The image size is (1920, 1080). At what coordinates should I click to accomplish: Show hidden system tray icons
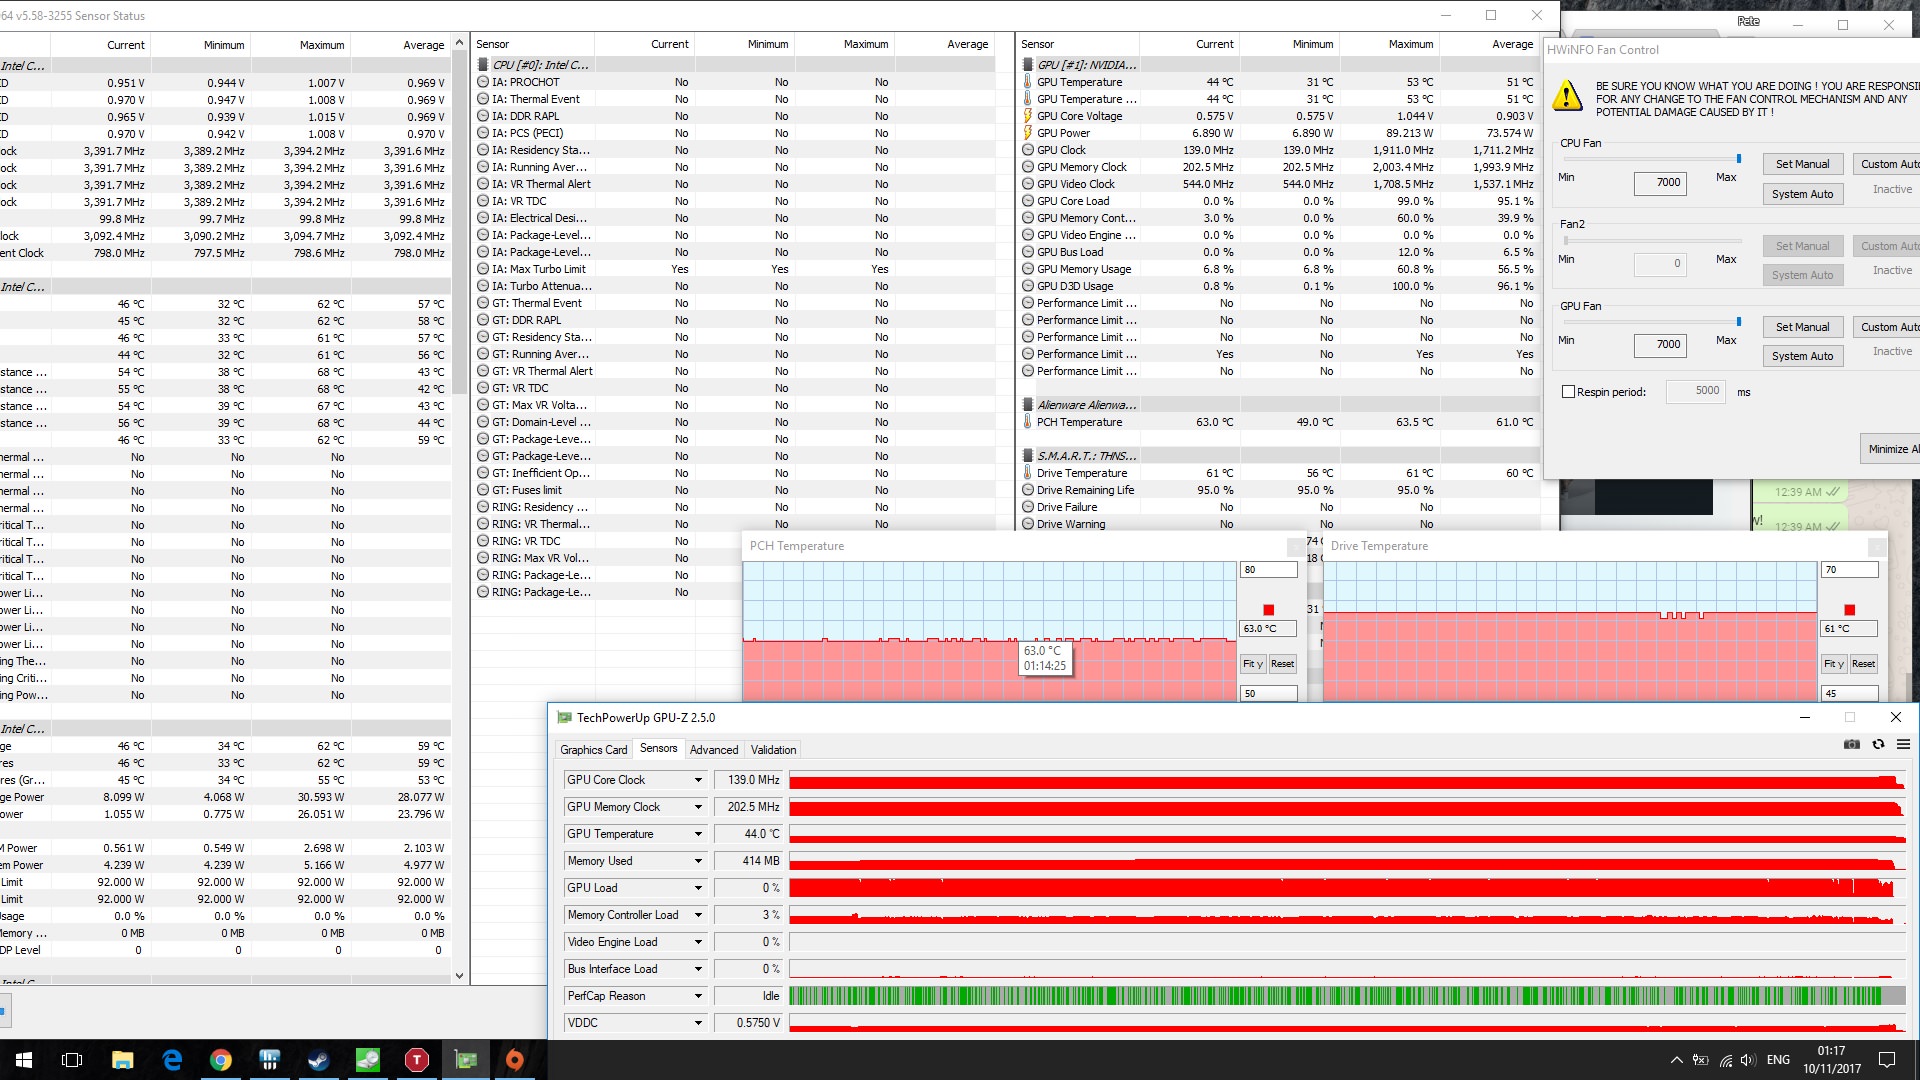point(1676,1060)
